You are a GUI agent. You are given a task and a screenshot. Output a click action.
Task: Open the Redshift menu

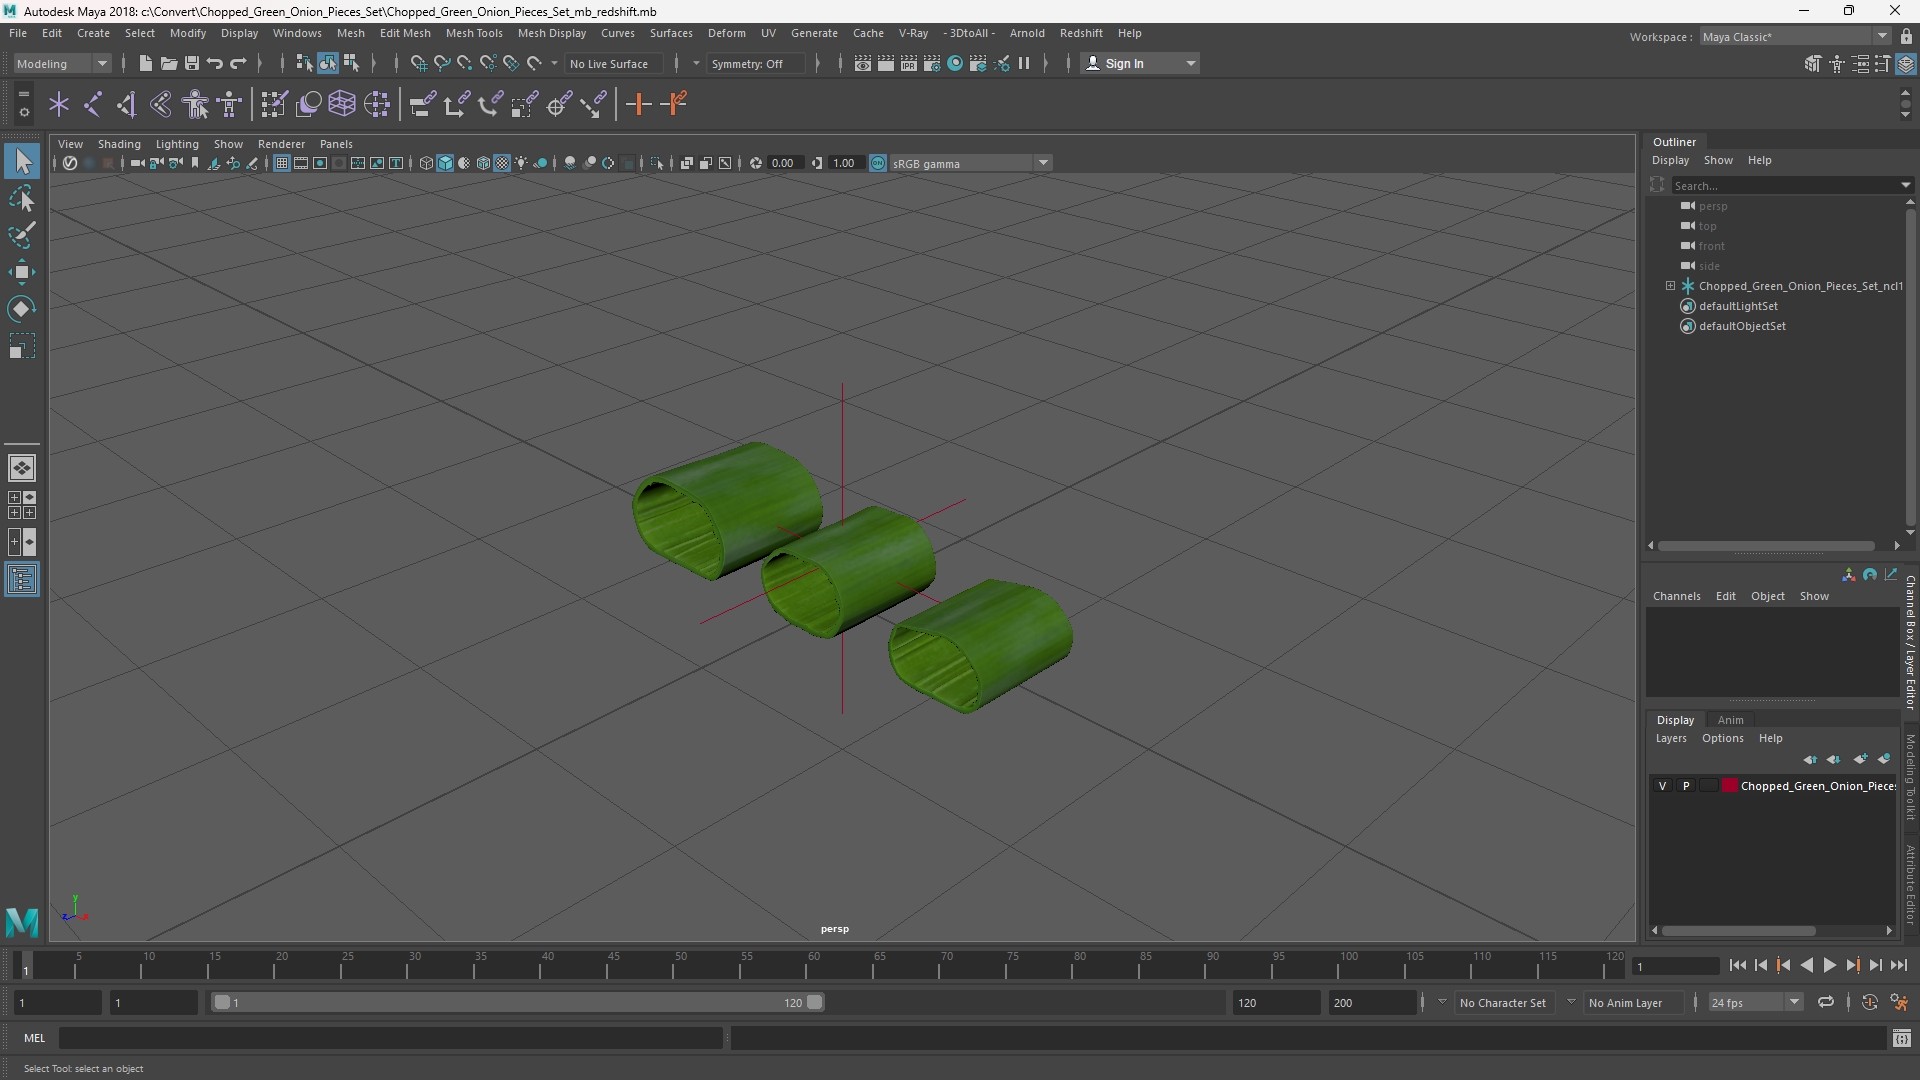point(1081,33)
